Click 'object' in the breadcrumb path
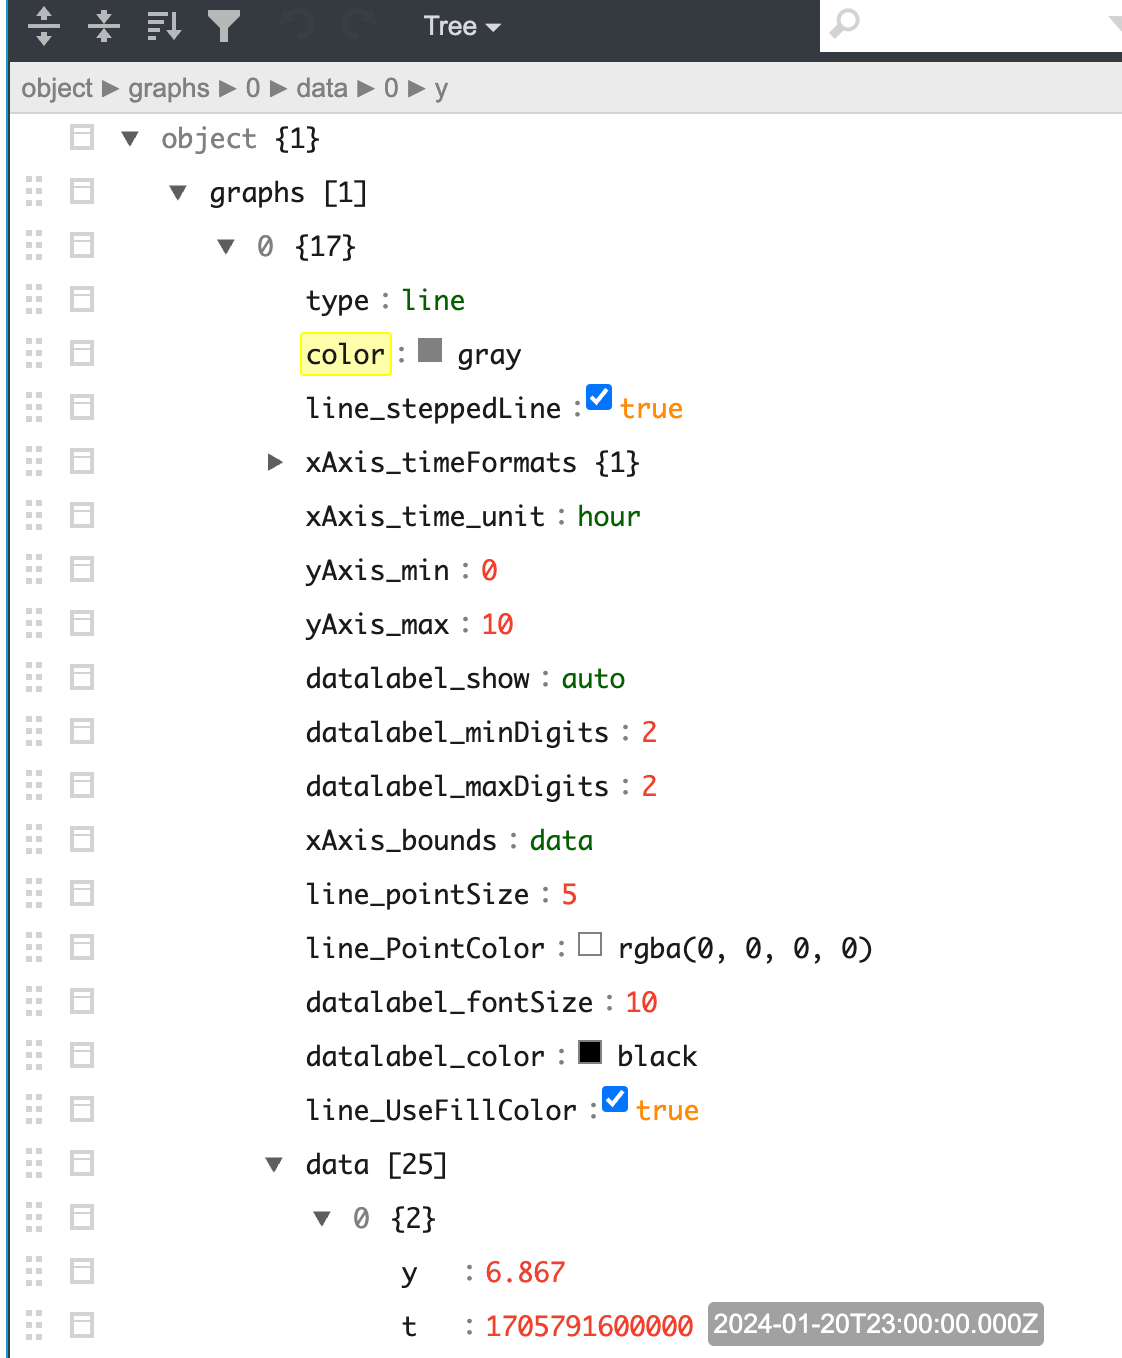The height and width of the screenshot is (1358, 1122). pos(57,88)
